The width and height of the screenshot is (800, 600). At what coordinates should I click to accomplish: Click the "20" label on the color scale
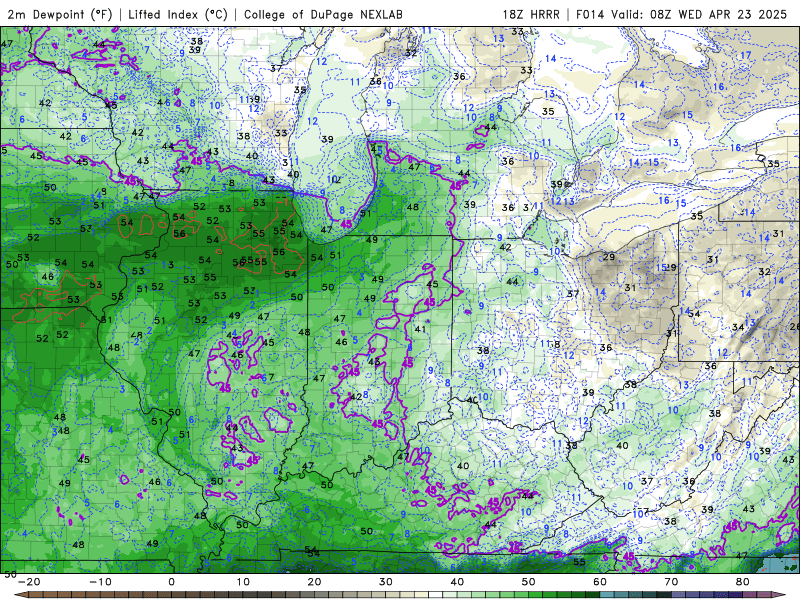pyautogui.click(x=314, y=582)
